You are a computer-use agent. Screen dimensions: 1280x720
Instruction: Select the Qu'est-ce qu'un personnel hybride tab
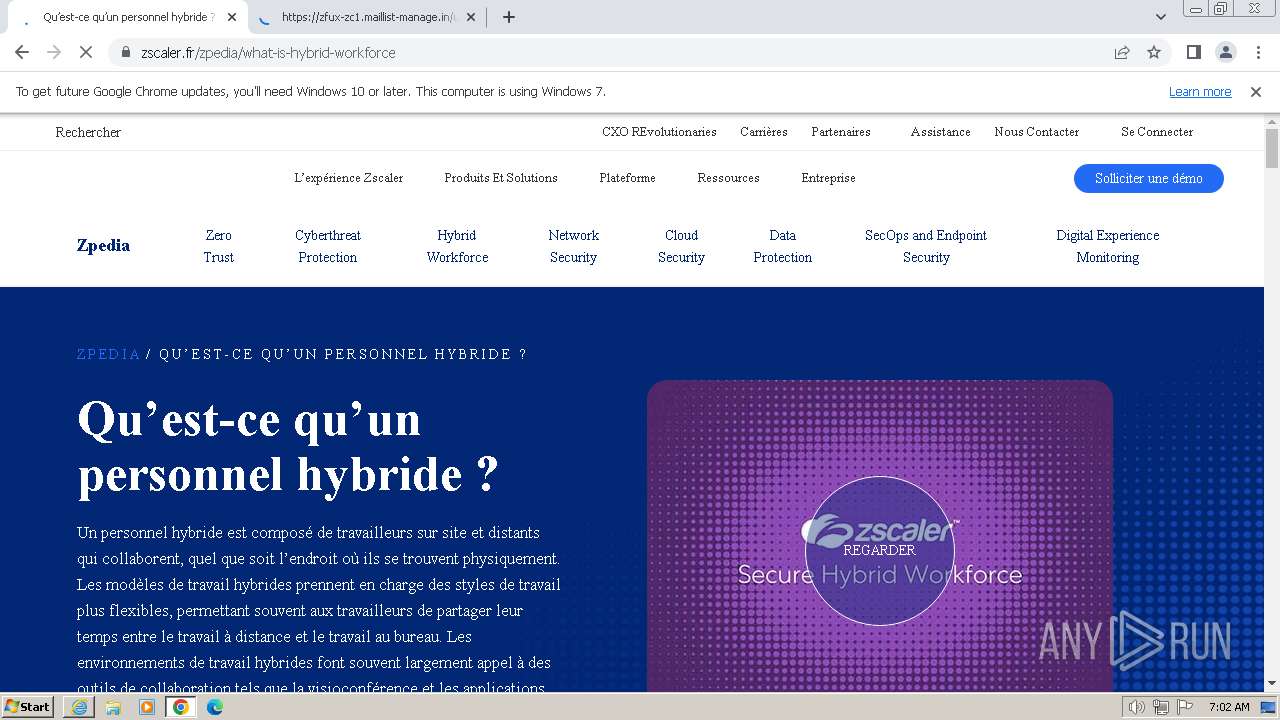click(128, 17)
